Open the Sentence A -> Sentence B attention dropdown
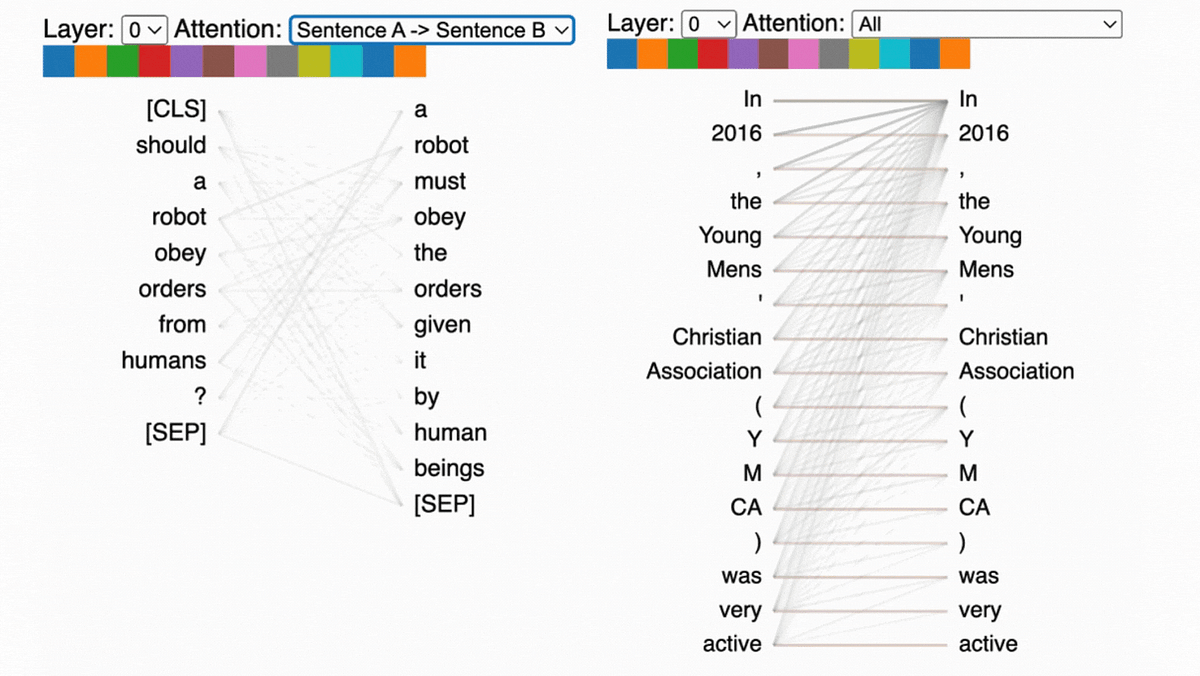 pyautogui.click(x=432, y=30)
